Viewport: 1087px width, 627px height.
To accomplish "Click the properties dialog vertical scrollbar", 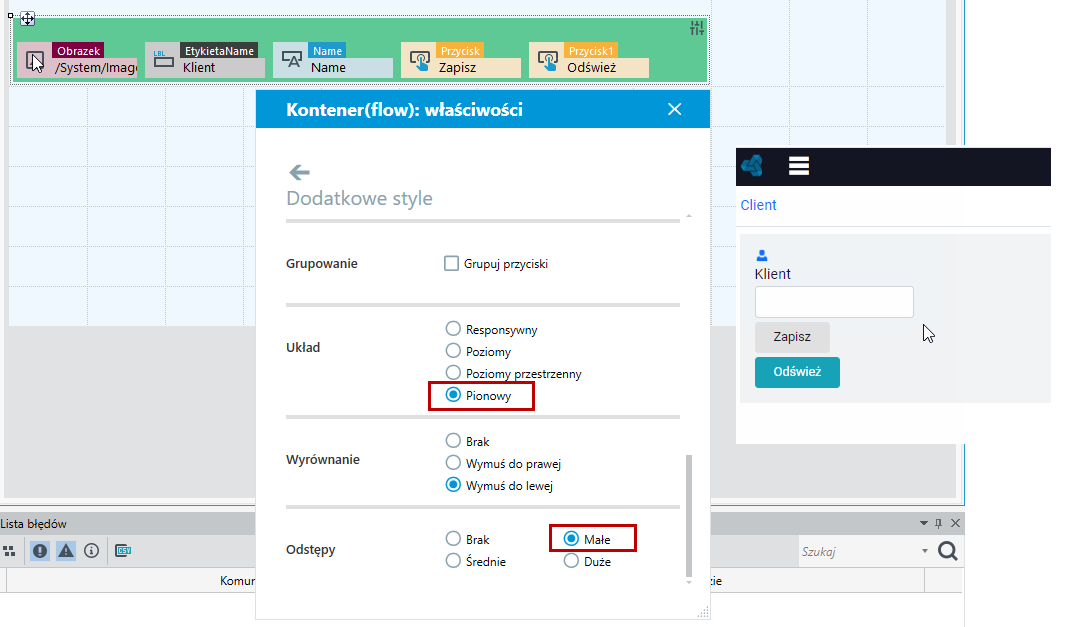I will click(x=688, y=515).
